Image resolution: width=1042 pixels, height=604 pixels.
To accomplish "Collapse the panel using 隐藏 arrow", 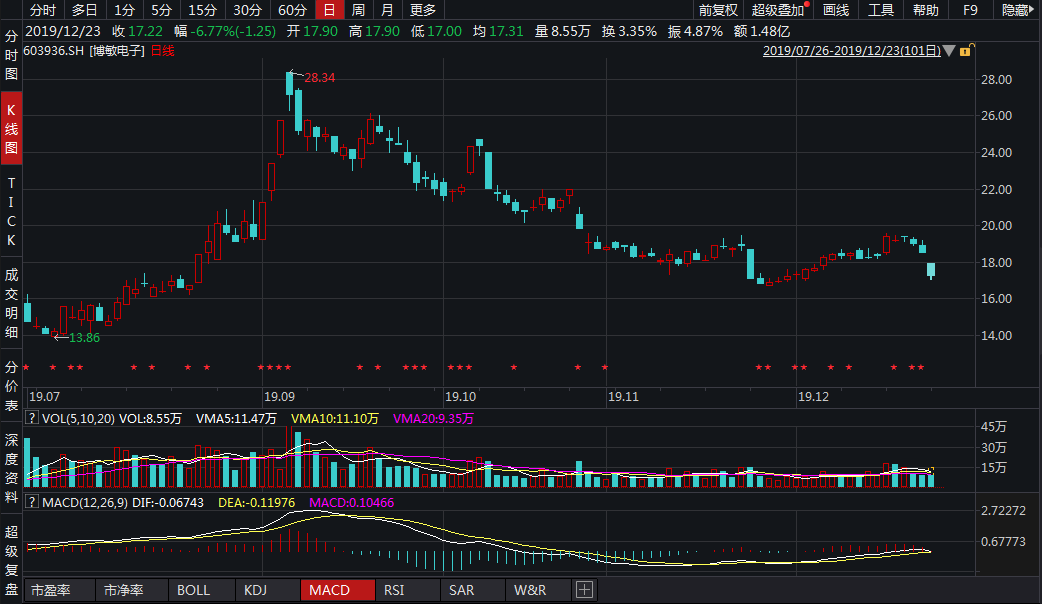I will pyautogui.click(x=1018, y=10).
